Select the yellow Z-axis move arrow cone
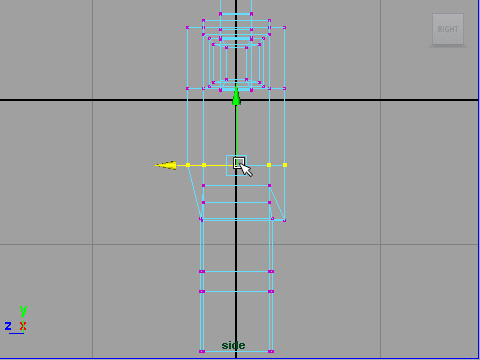The image size is (480, 360). (166, 165)
